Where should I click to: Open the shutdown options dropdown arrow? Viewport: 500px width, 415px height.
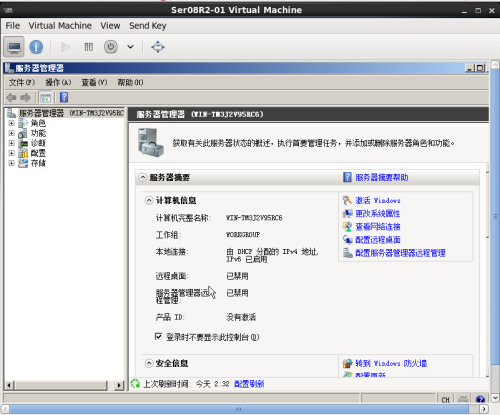point(130,47)
